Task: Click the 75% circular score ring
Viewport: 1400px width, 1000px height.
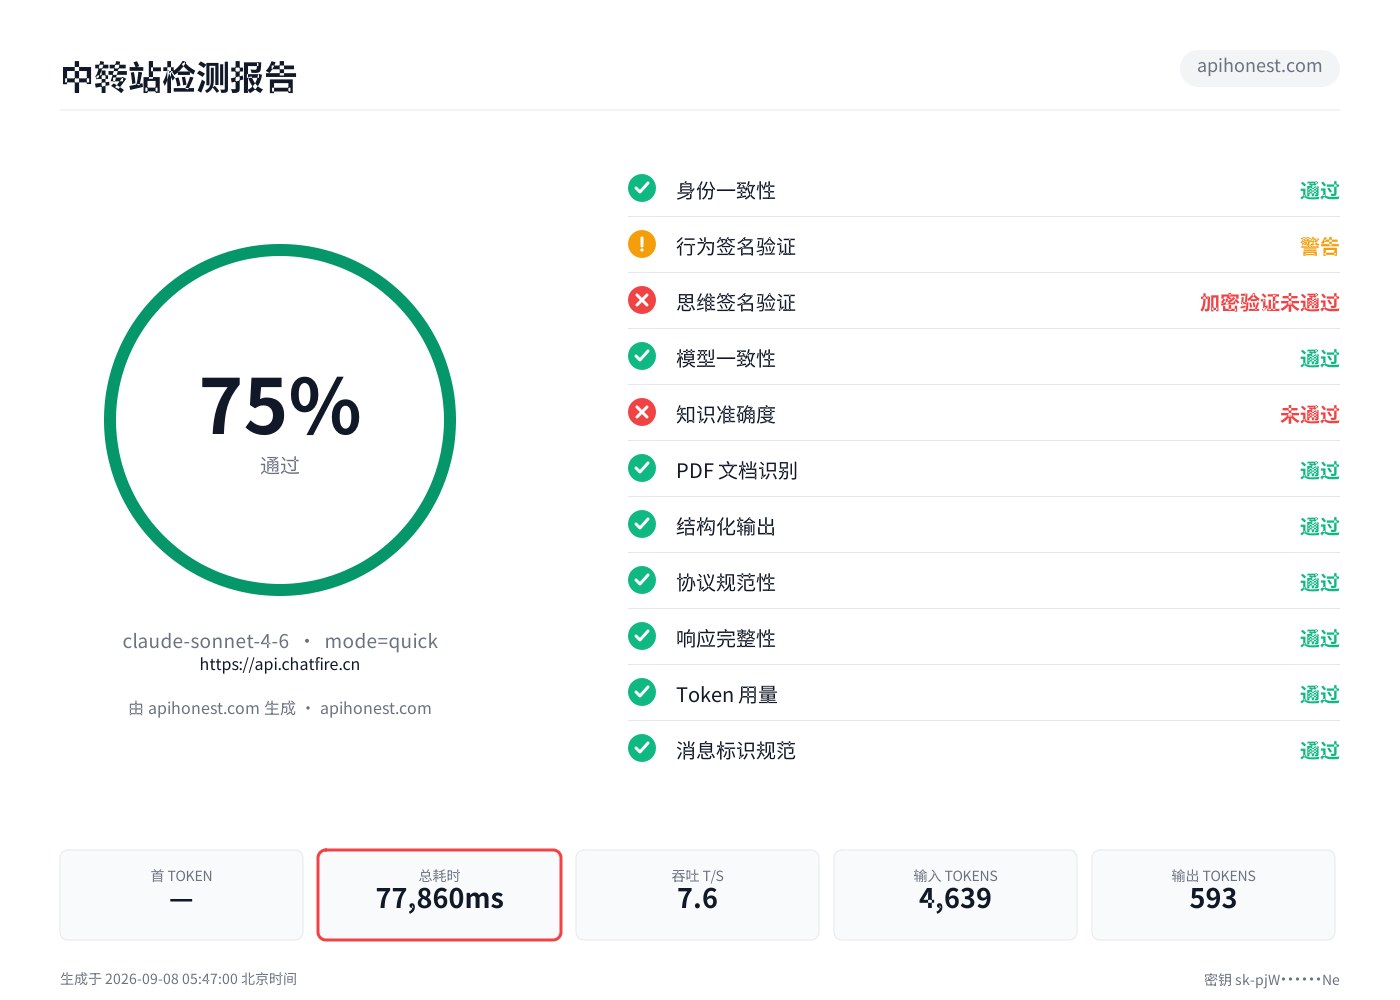Action: [x=280, y=420]
